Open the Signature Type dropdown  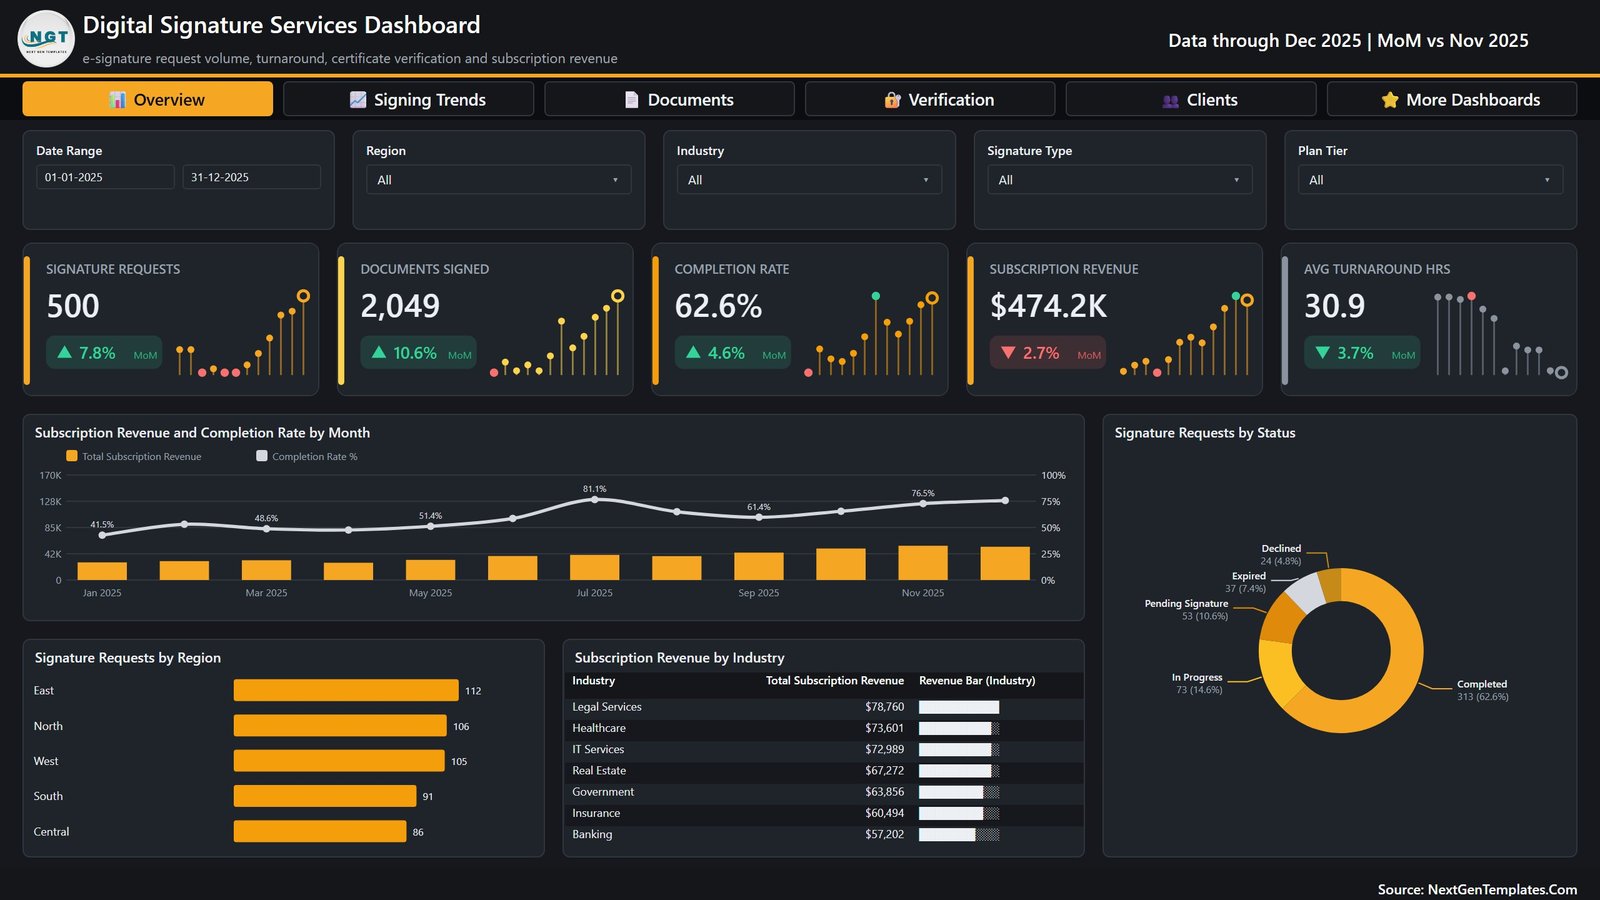point(1119,180)
